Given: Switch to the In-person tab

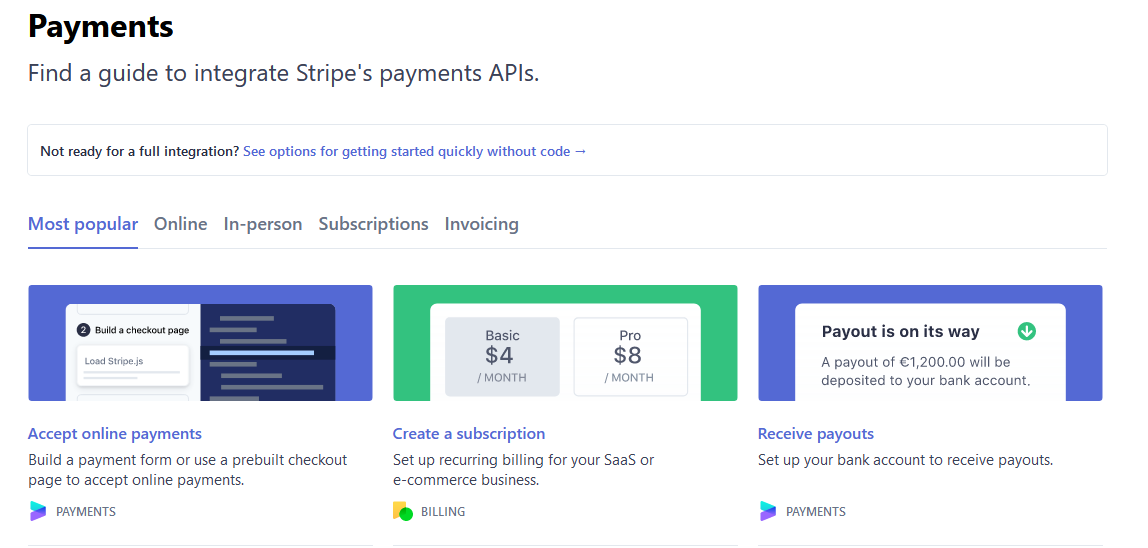Looking at the screenshot, I should [263, 224].
